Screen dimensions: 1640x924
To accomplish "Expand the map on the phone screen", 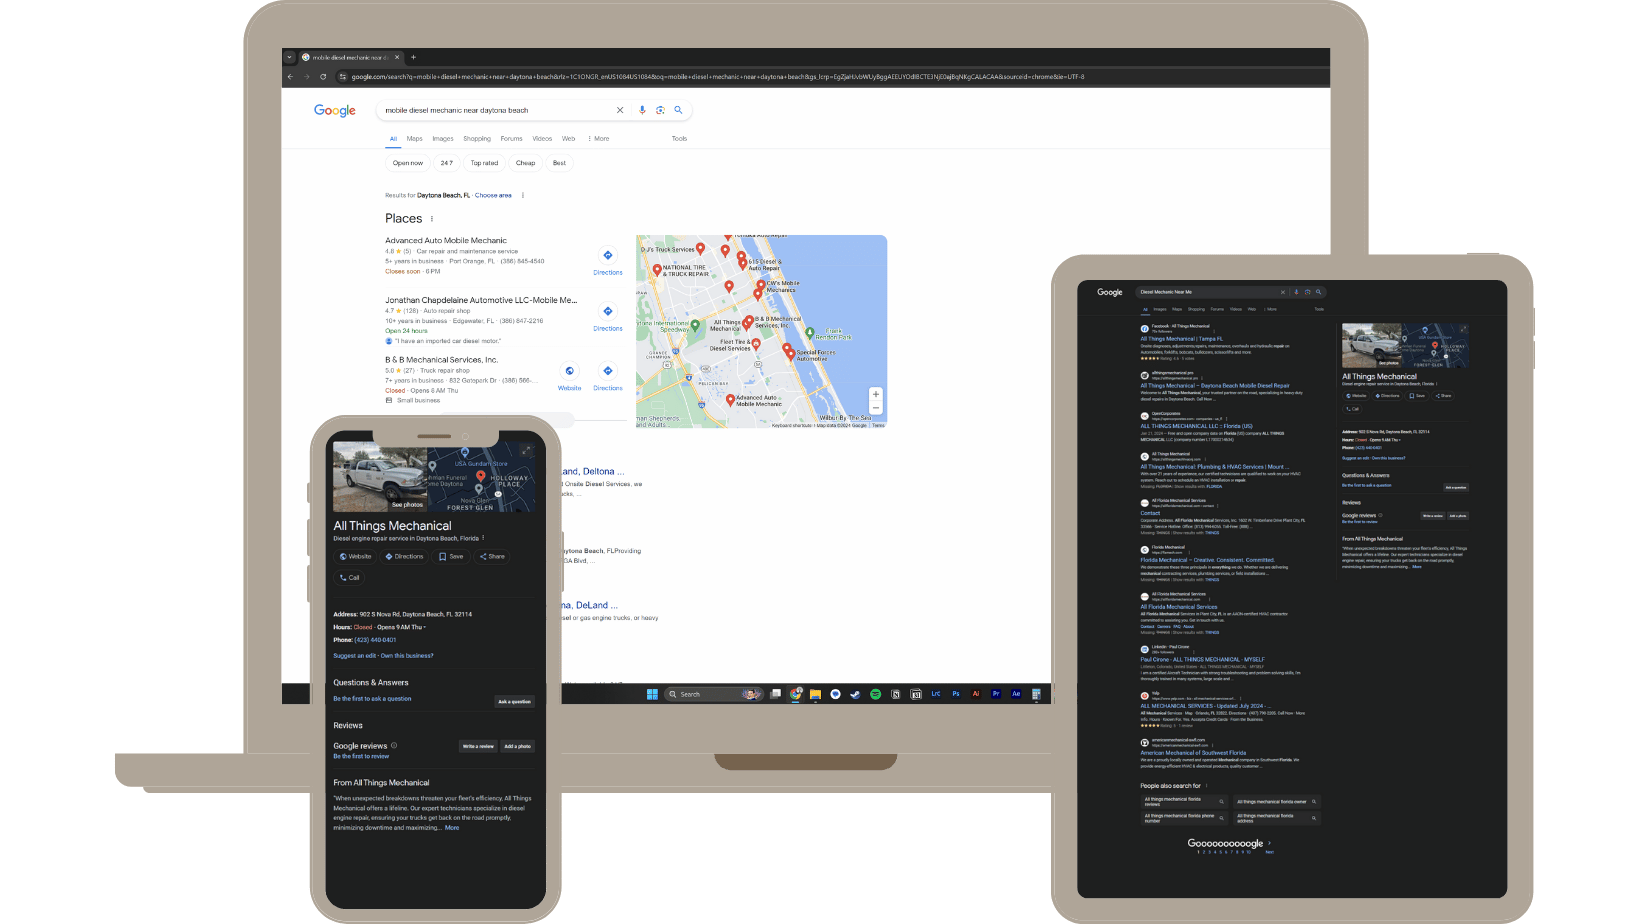I will (x=526, y=451).
